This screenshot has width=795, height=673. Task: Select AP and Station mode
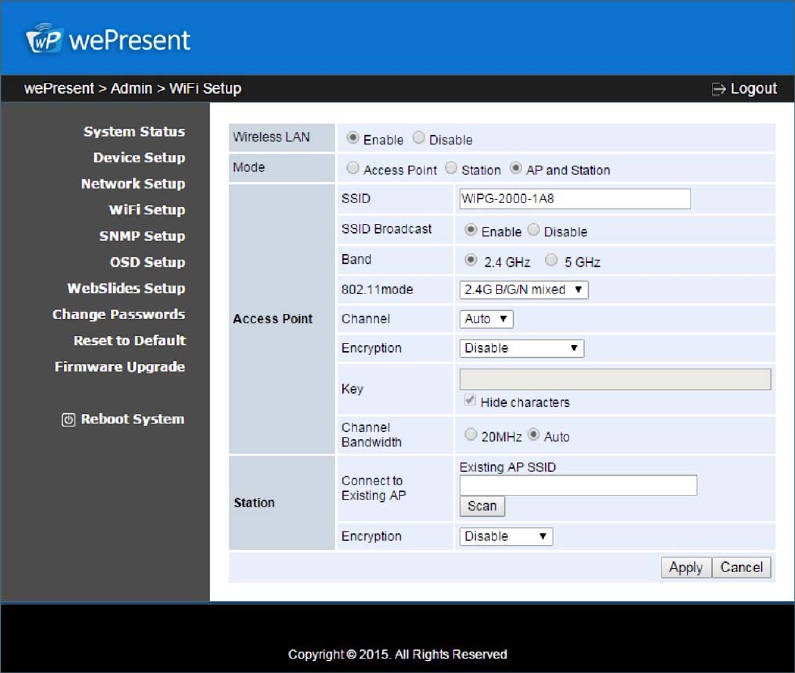pos(516,168)
